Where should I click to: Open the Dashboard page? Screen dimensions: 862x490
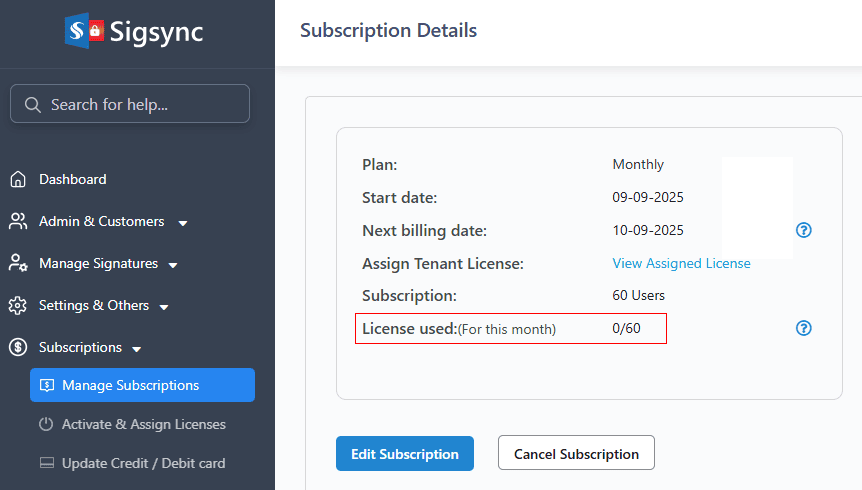click(x=72, y=180)
